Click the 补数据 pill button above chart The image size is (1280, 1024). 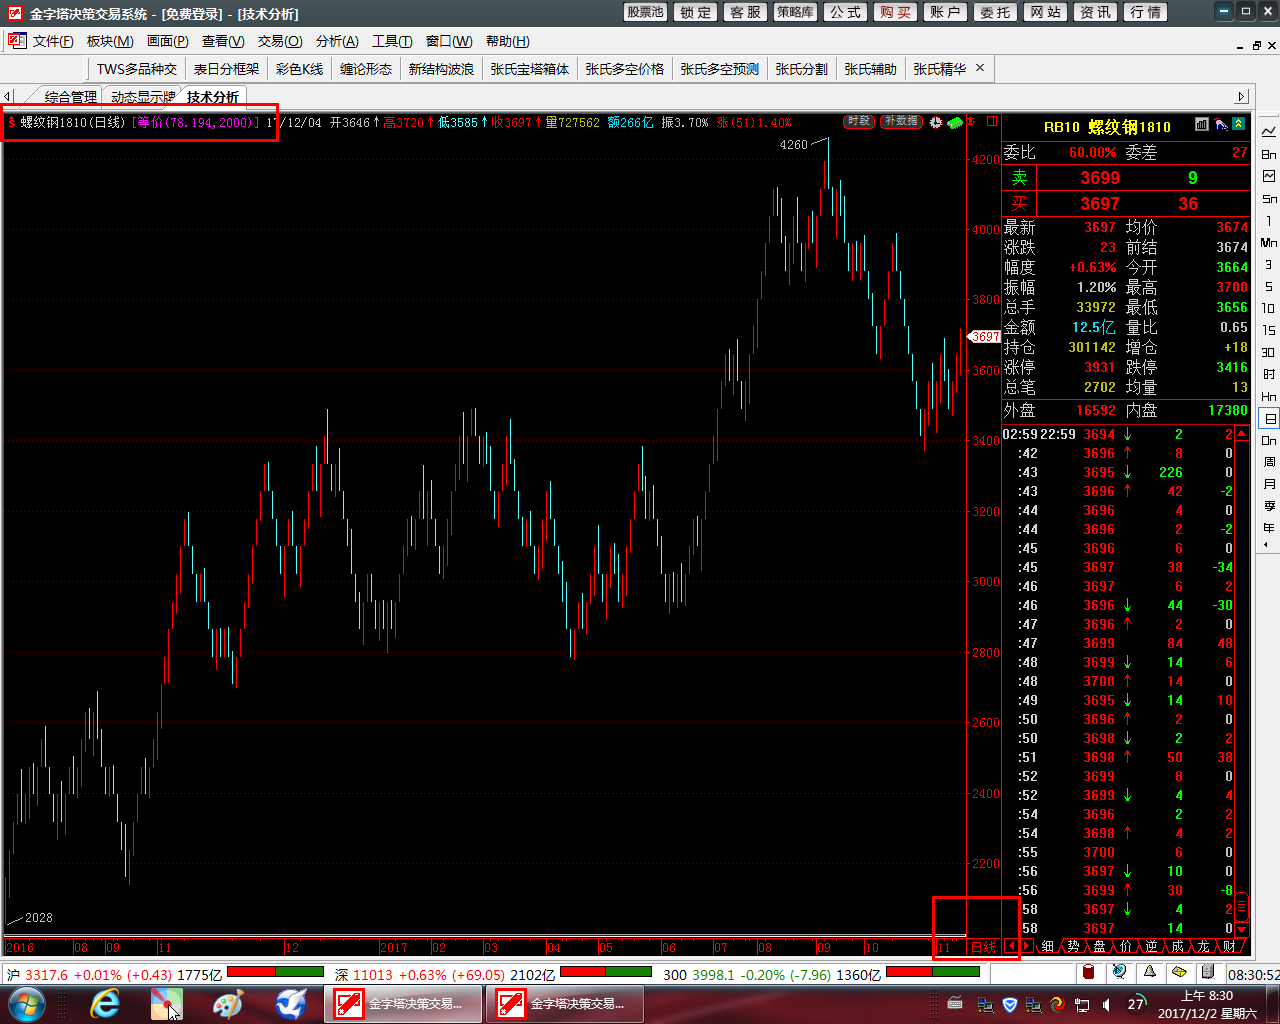click(901, 121)
